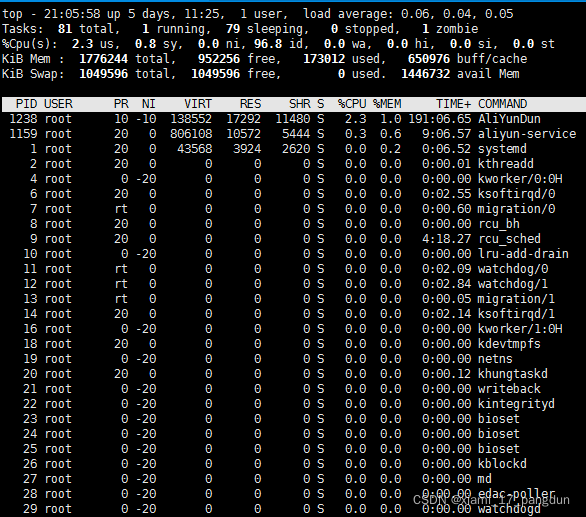This screenshot has width=586, height=517.
Task: Click the time value 4:18.27
Action: tap(447, 239)
